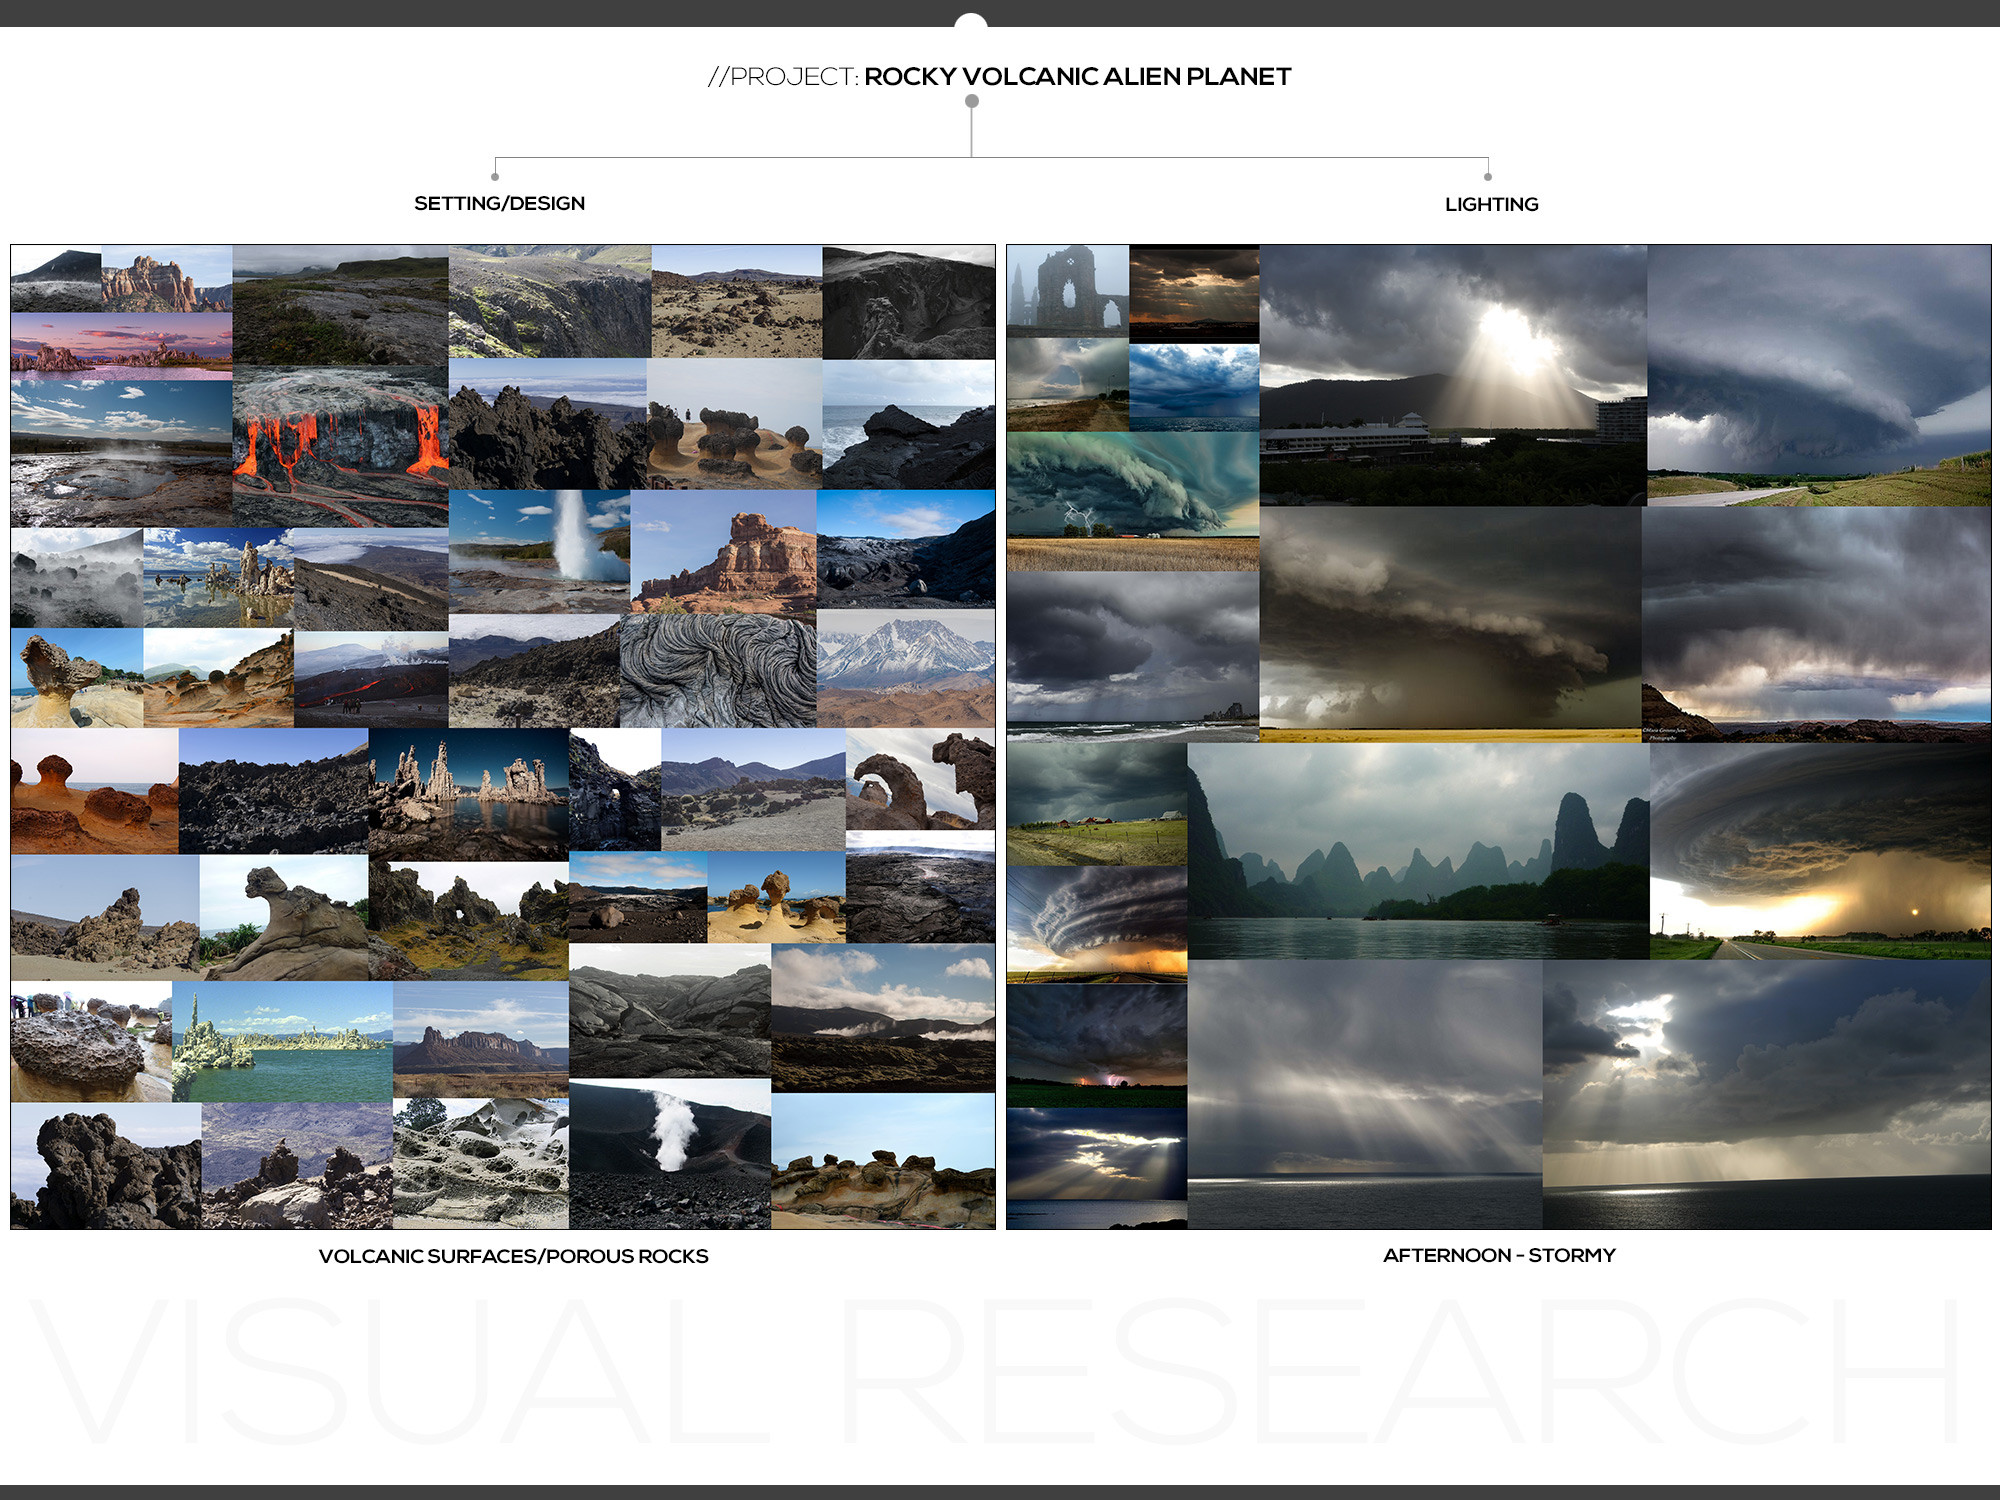Select the pink sunset tufa lake photo

pyautogui.click(x=121, y=346)
